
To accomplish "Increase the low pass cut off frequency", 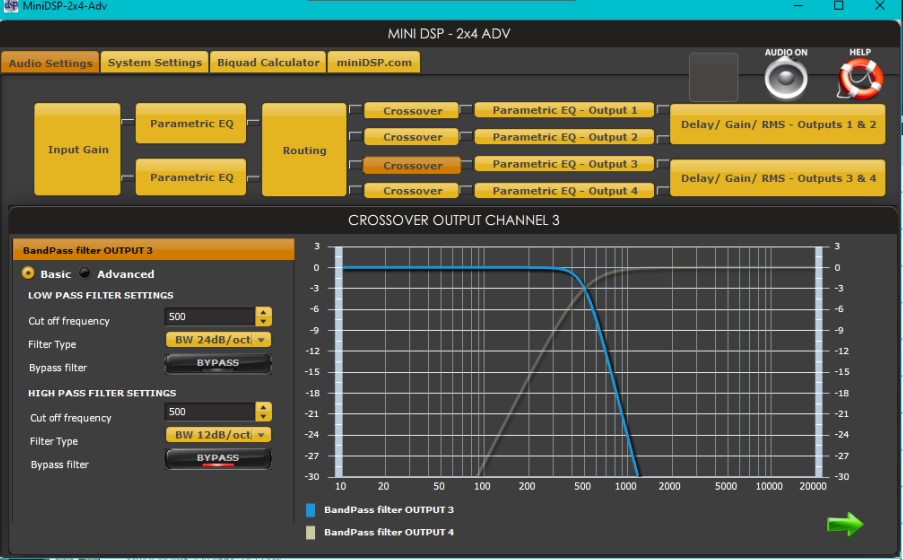I will (x=263, y=312).
